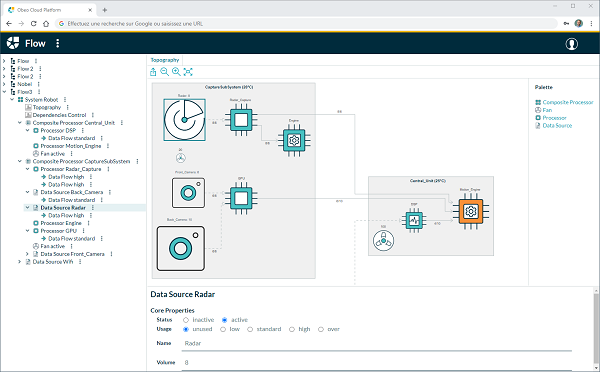Select the Obeo Cloud Platform browser tab

pos(50,10)
